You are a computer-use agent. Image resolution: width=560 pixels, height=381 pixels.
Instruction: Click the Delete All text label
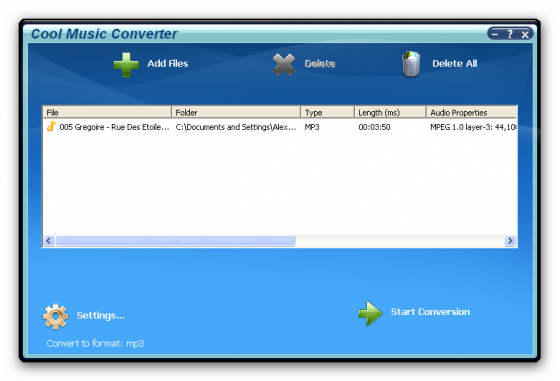(455, 64)
